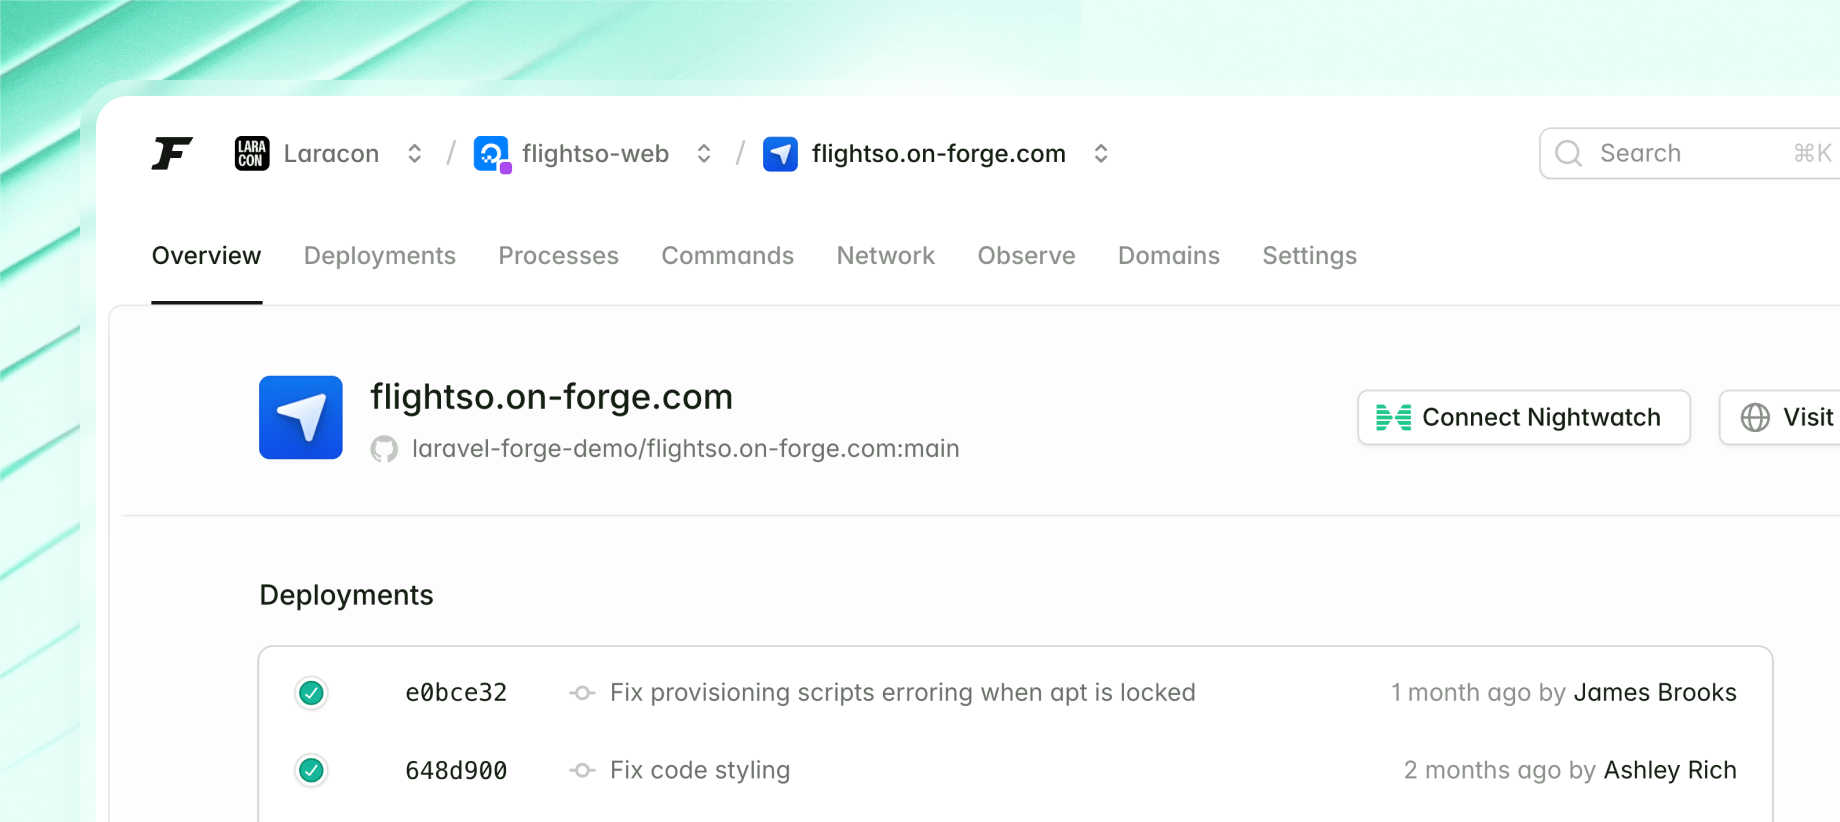This screenshot has width=1840, height=822.
Task: Click the Forge F logo
Action: click(172, 153)
